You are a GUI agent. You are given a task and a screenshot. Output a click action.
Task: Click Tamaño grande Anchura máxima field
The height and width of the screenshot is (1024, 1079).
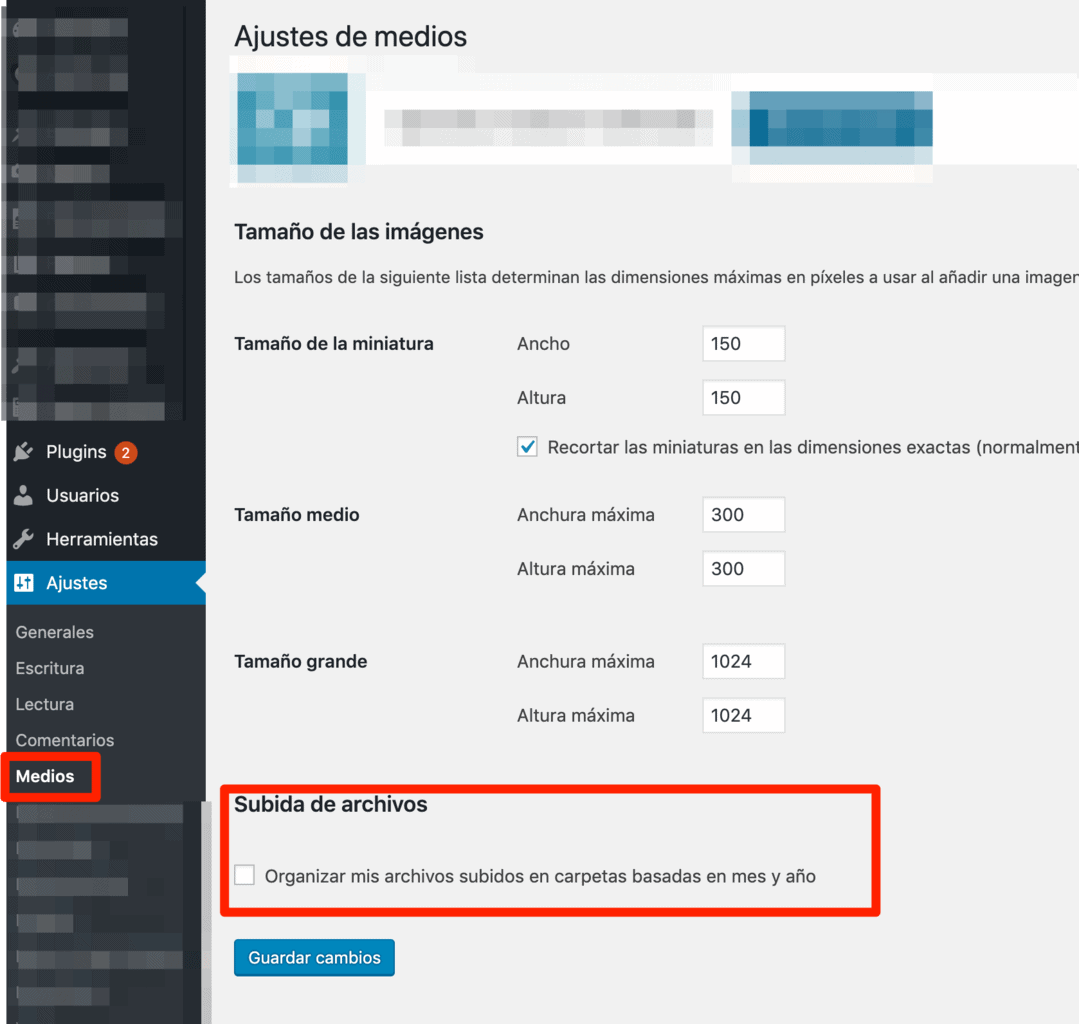click(743, 661)
